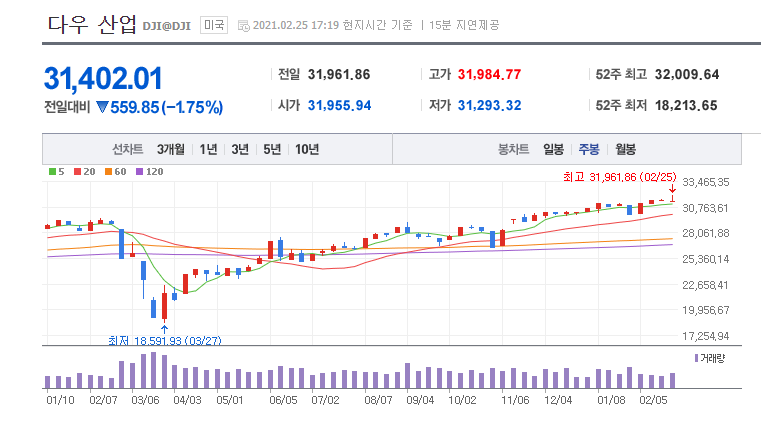
Task: Click the 봉차트 section label
Action: pos(513,149)
